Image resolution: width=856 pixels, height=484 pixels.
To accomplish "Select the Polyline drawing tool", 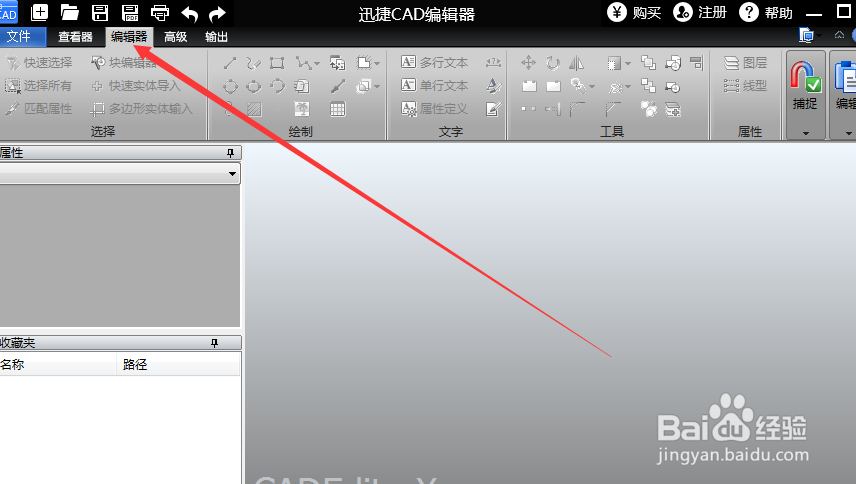I will pyautogui.click(x=303, y=63).
